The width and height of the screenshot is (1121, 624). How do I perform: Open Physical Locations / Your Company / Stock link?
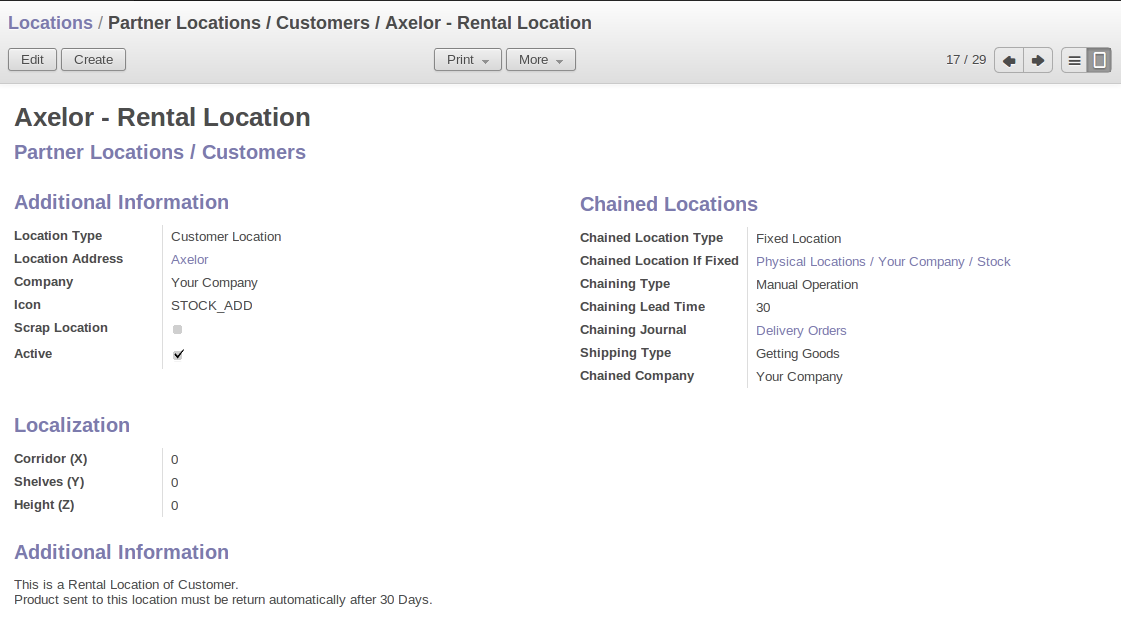click(882, 262)
